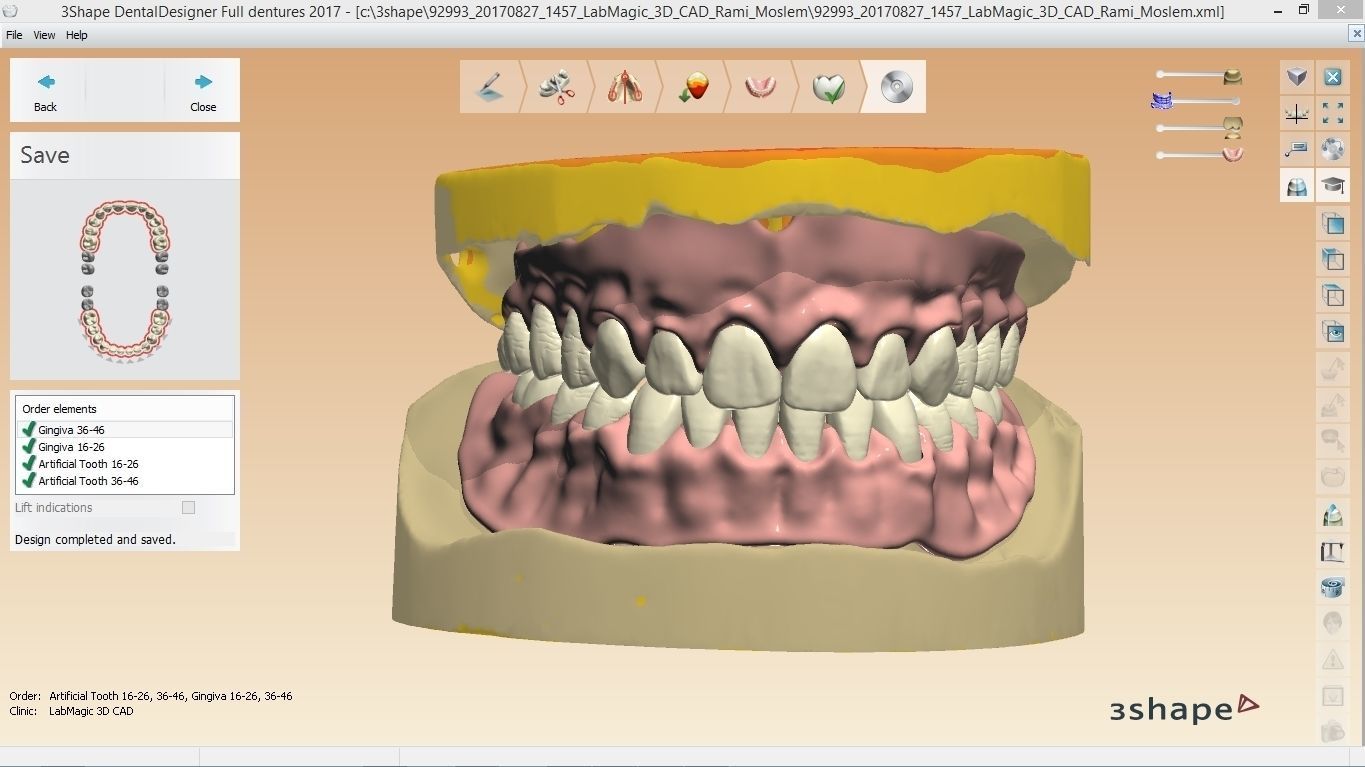The width and height of the screenshot is (1365, 767).
Task: Switch to front face cube view
Action: [1332, 224]
